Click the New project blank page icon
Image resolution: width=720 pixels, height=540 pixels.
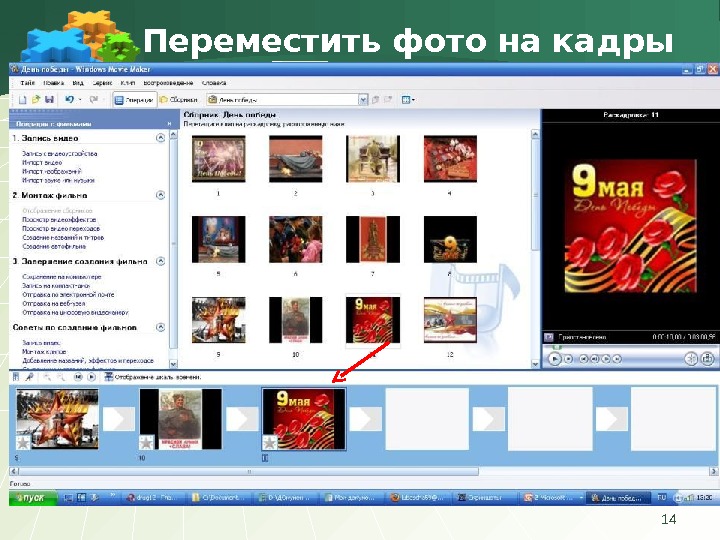pyautogui.click(x=22, y=99)
